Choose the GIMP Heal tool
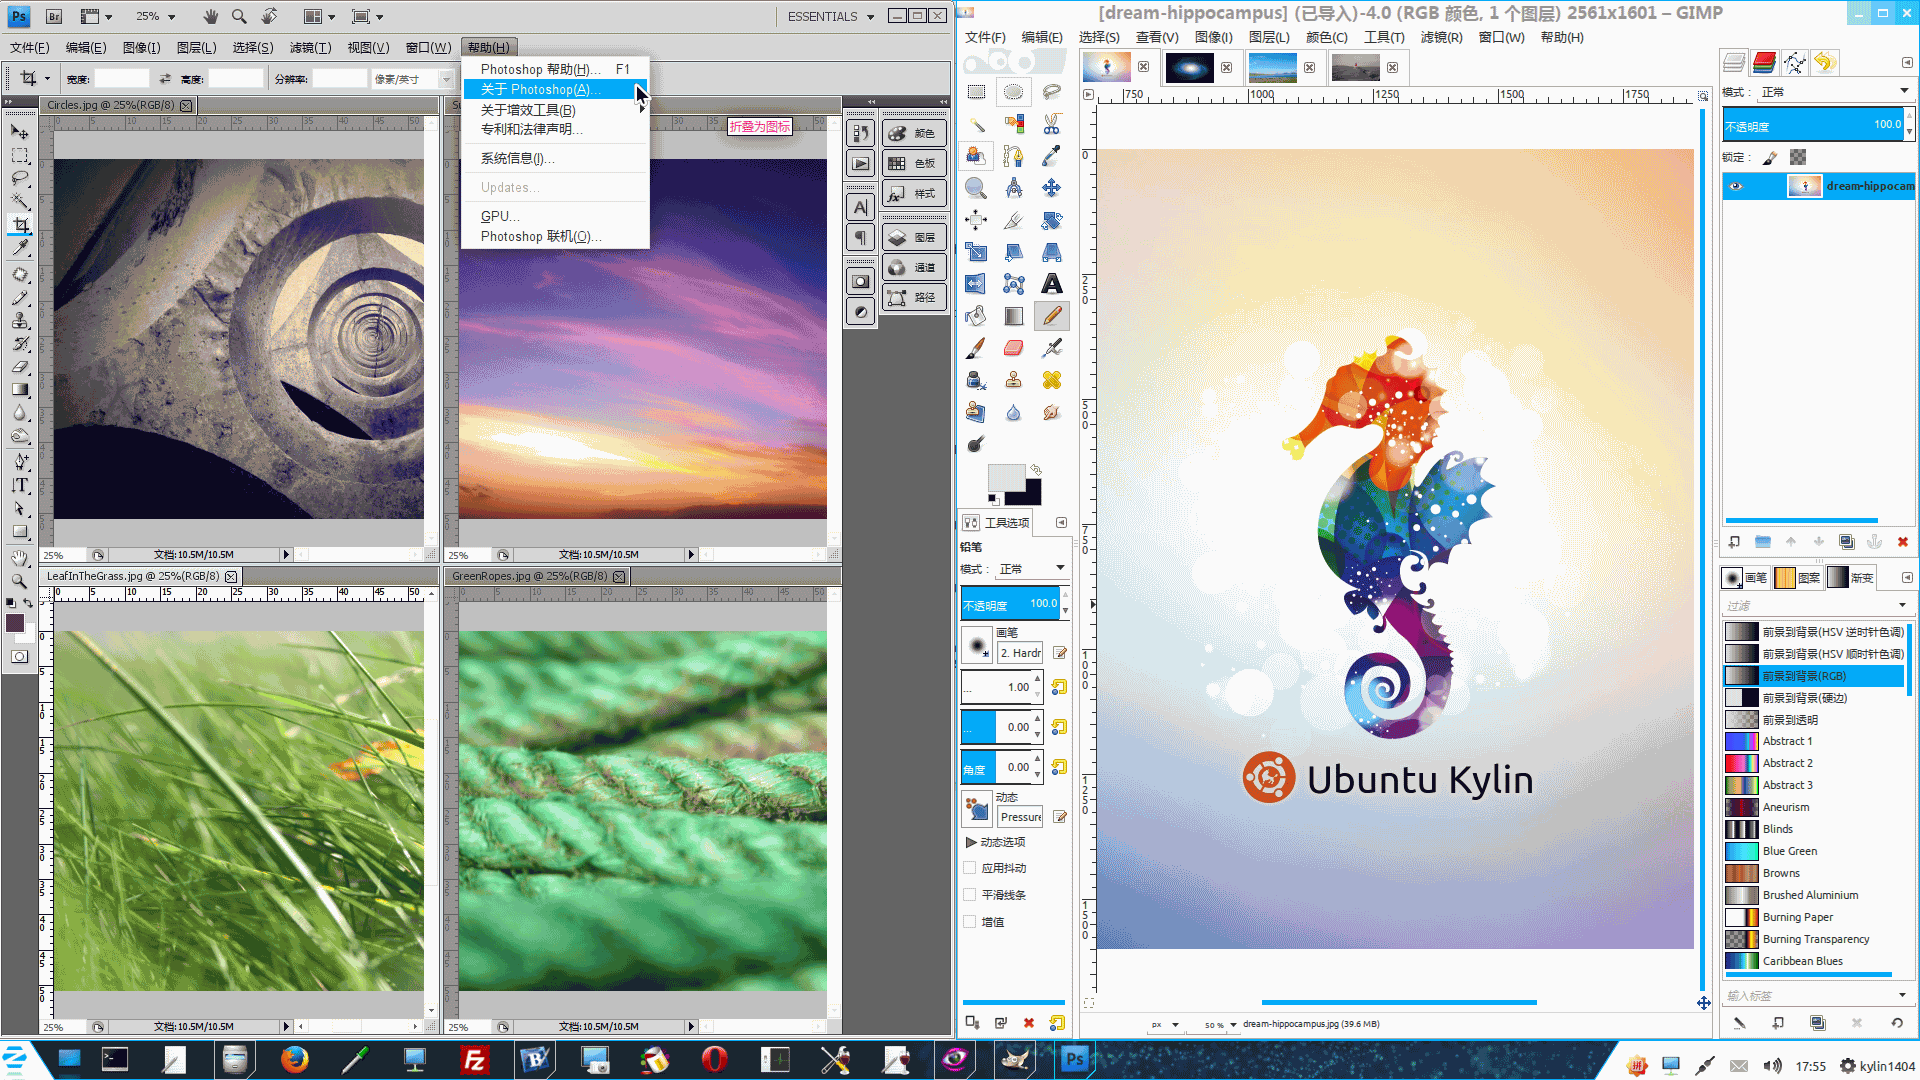1920x1080 pixels. (1051, 380)
